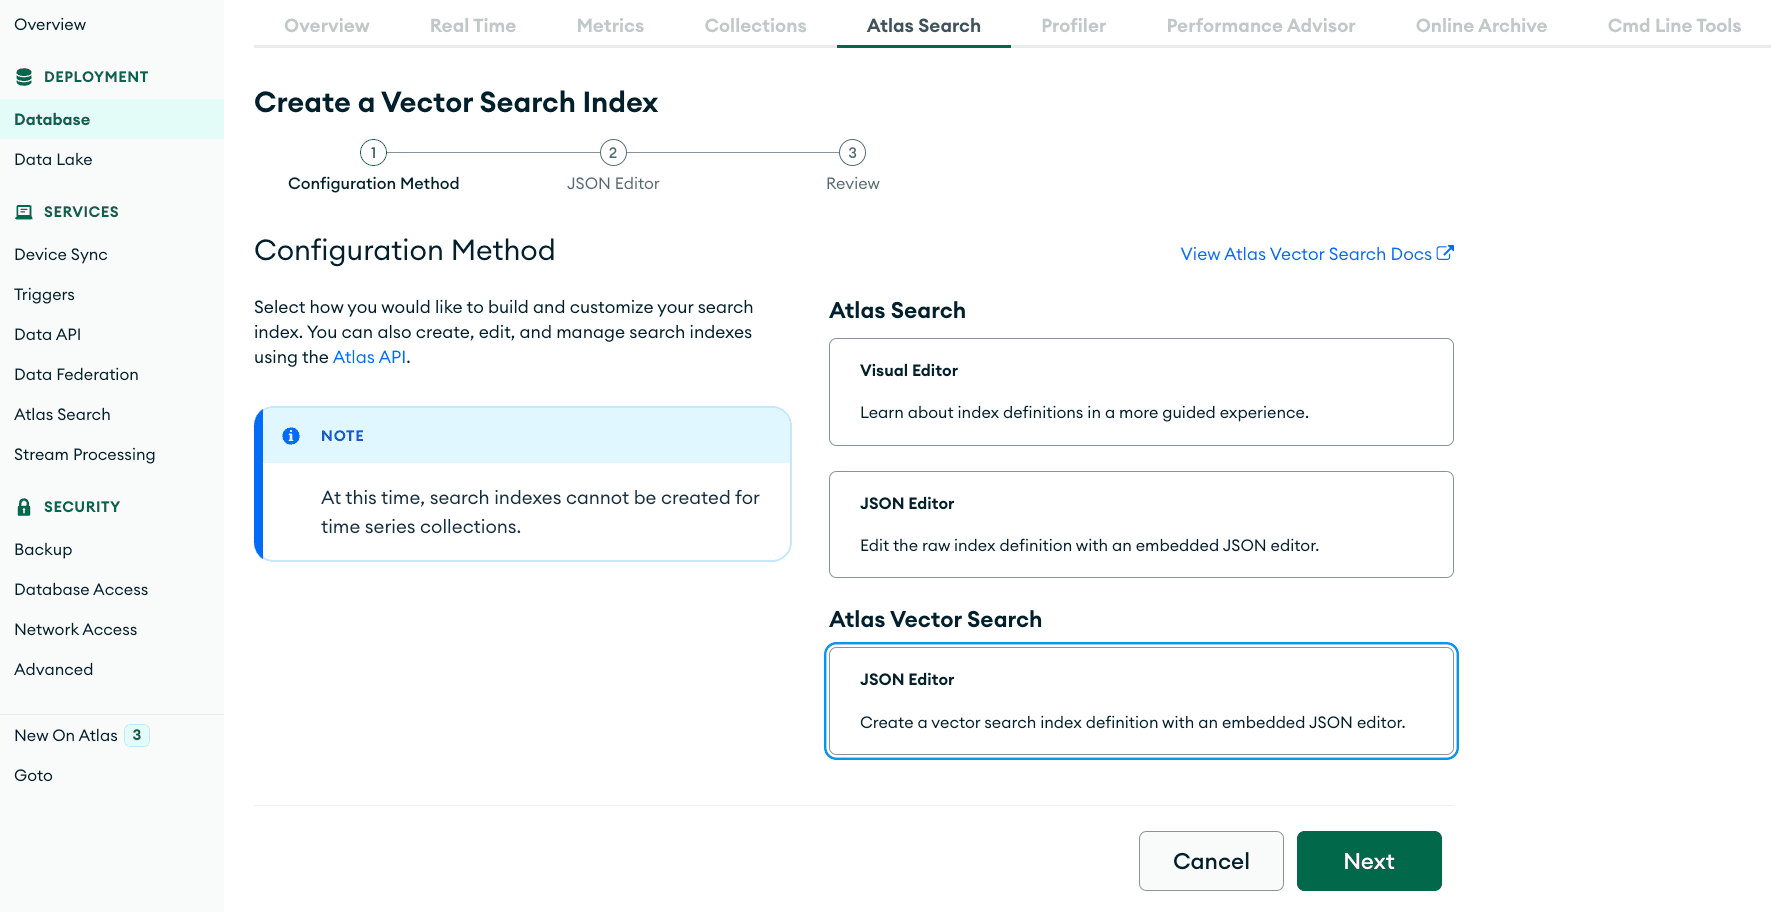Click the blue info icon beside NOTE

[x=291, y=436]
